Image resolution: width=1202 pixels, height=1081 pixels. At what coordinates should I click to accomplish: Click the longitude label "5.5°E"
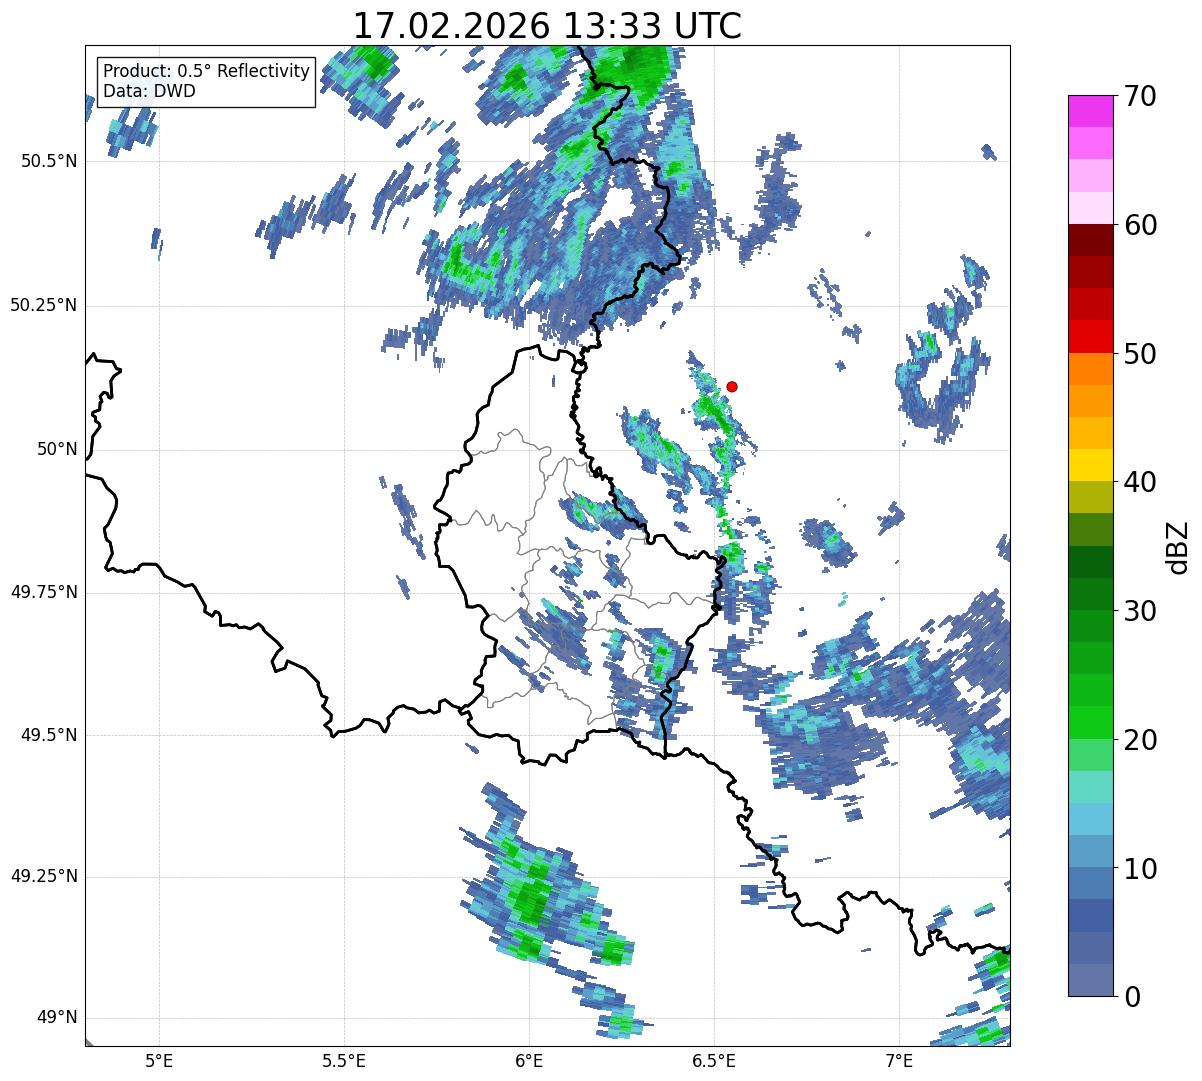[x=344, y=1060]
